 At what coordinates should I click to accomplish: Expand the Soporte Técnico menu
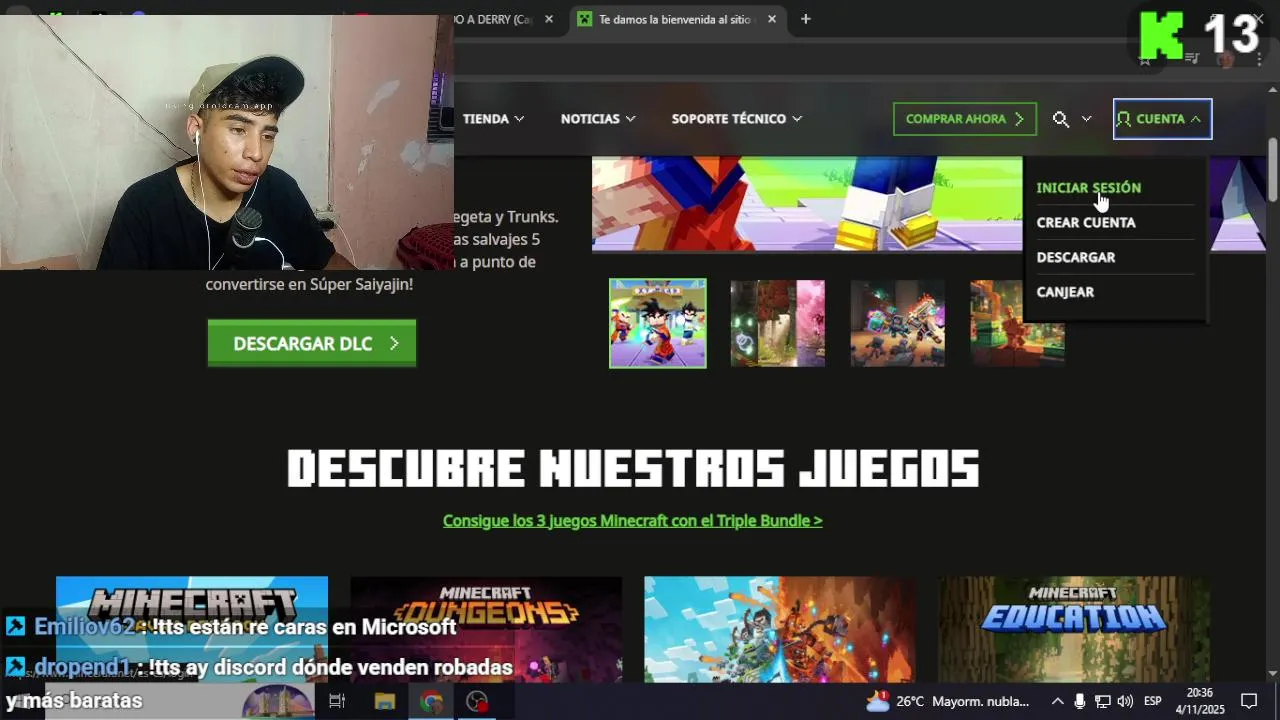click(737, 119)
